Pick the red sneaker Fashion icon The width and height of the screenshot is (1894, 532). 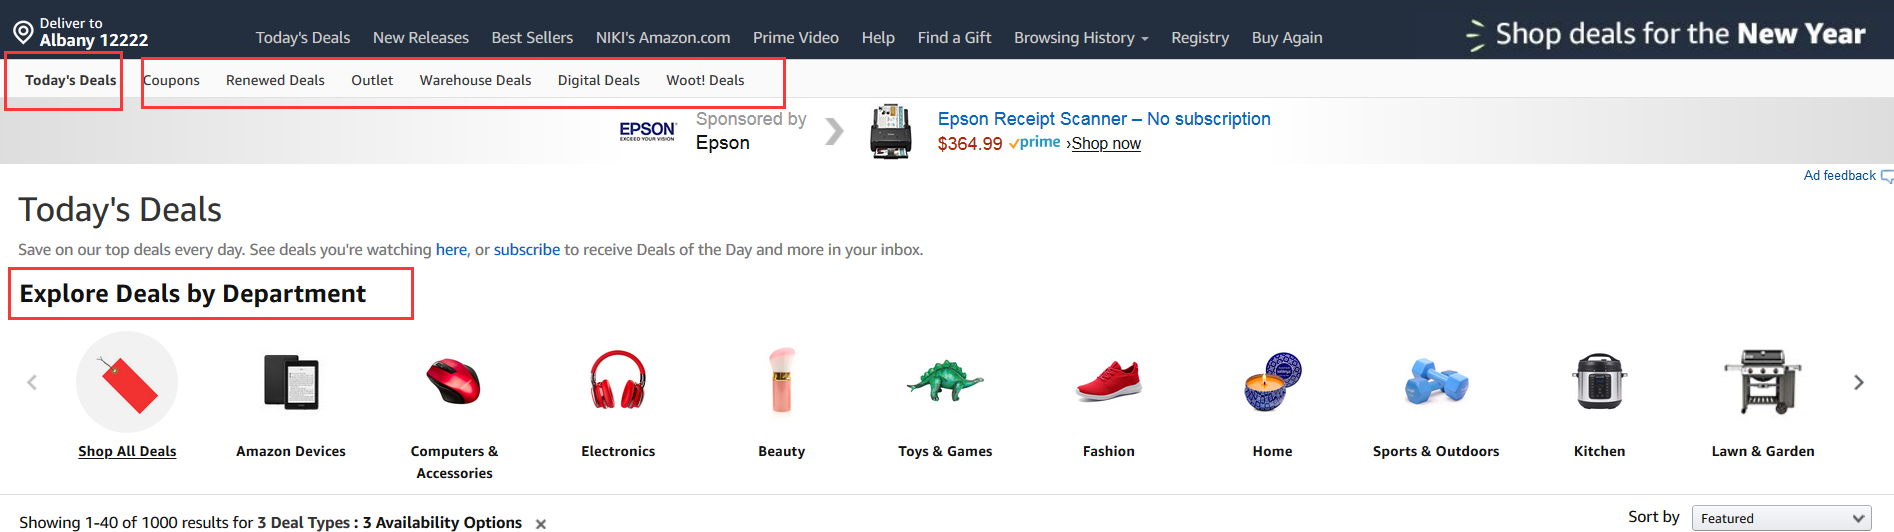[x=1108, y=381]
